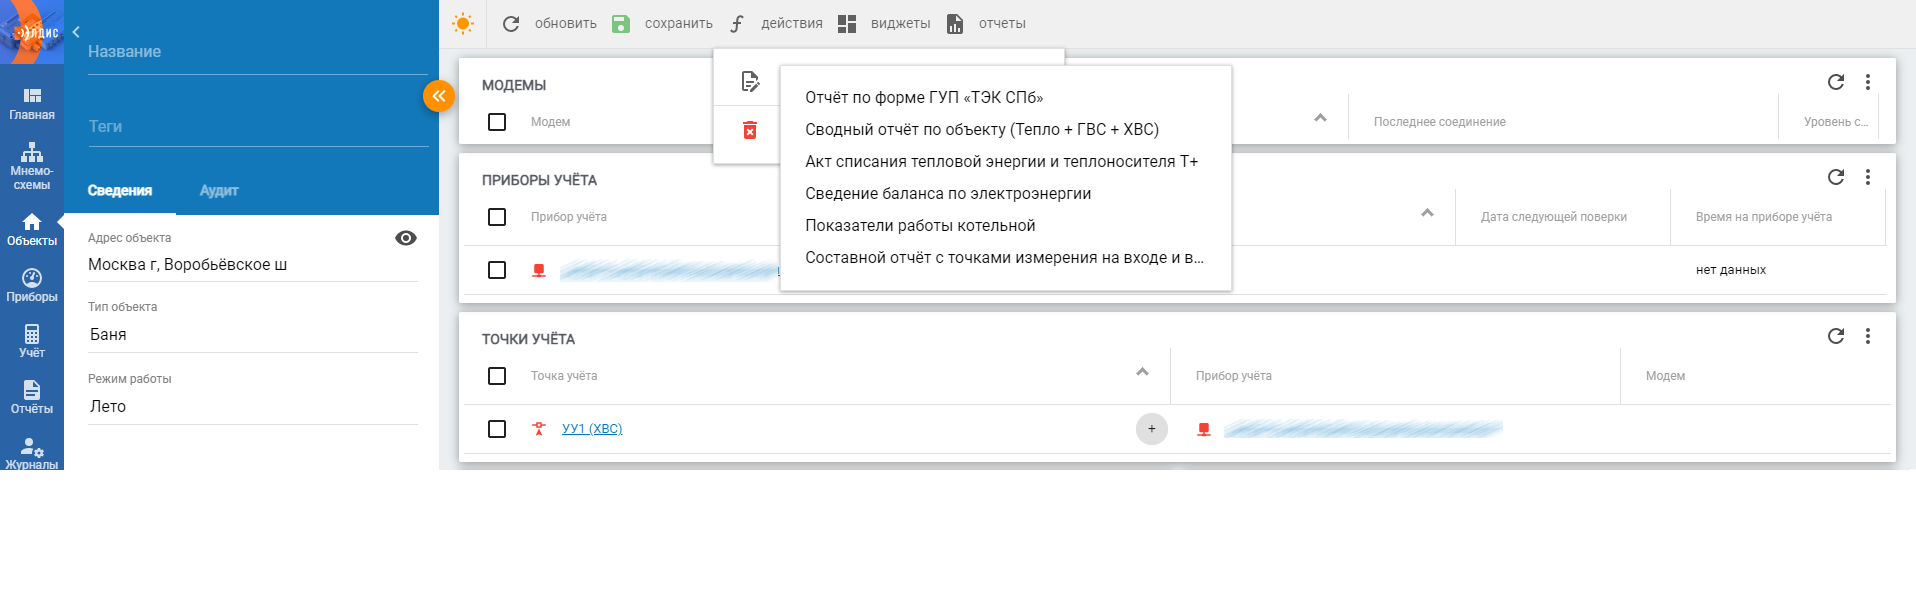Click the green save disk icon
Screen dimensions: 1916x600
pos(621,23)
